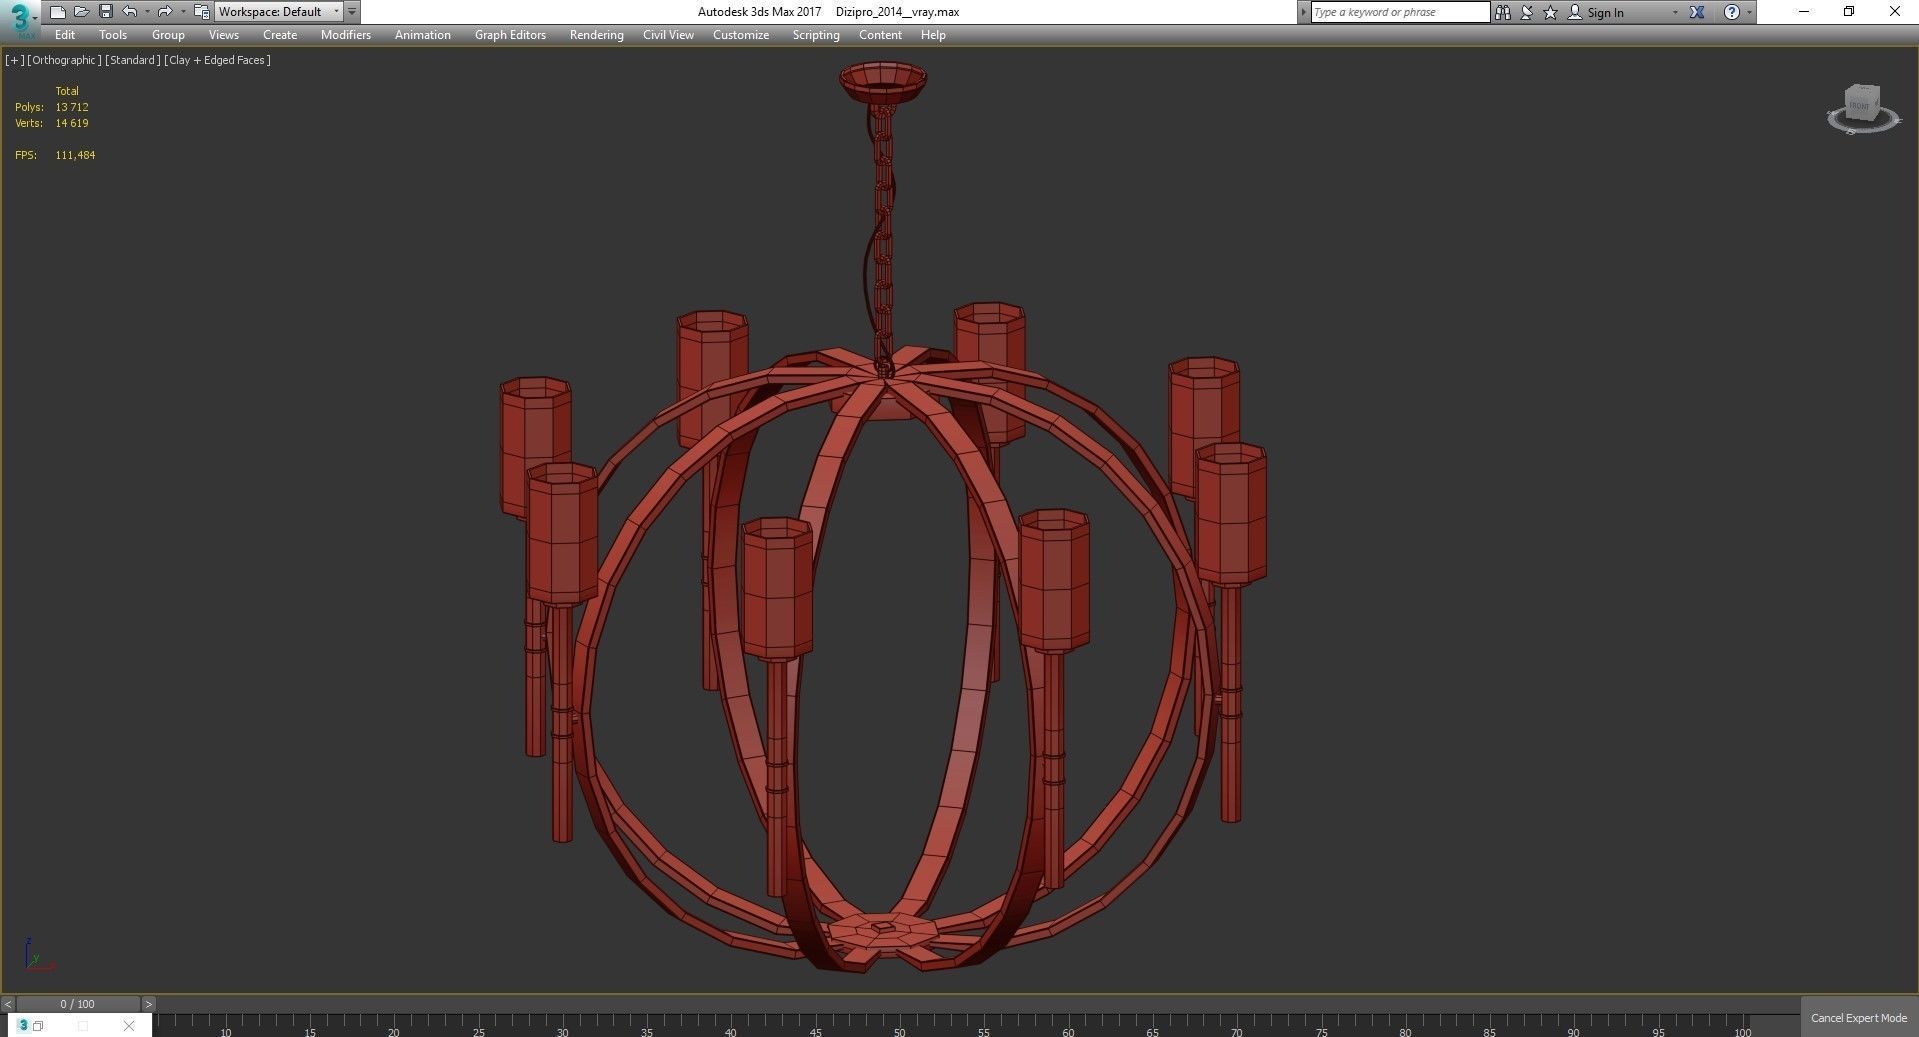Open the Rendering menu
The height and width of the screenshot is (1037, 1919).
597,35
